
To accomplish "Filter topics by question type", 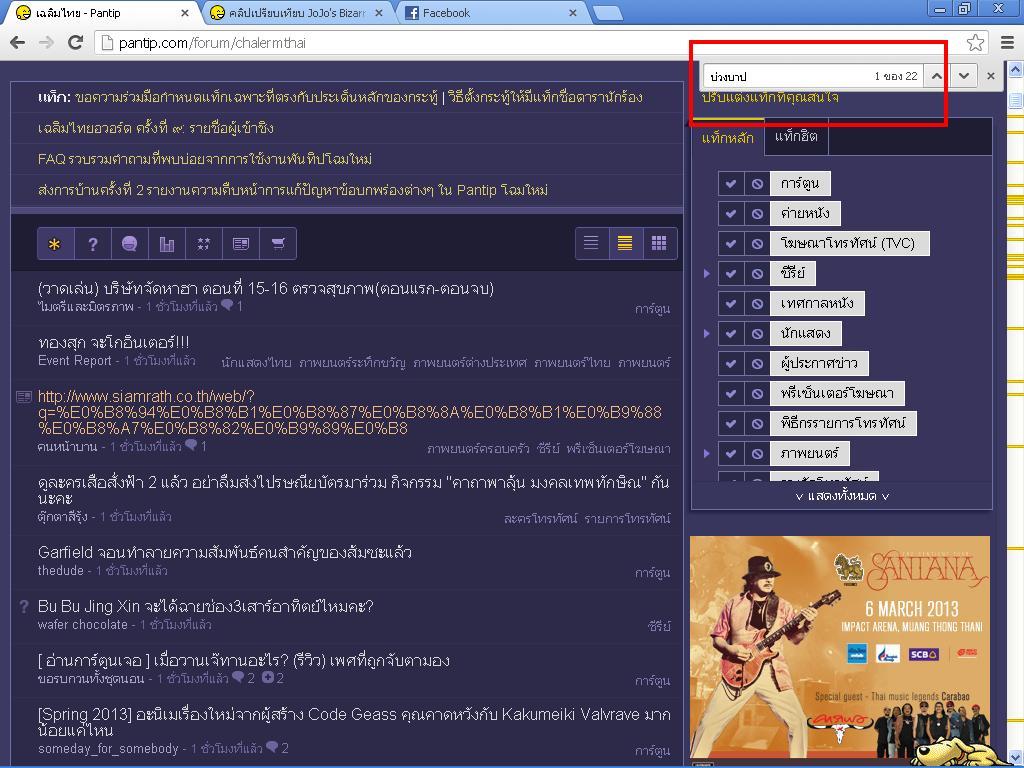I will pos(93,244).
